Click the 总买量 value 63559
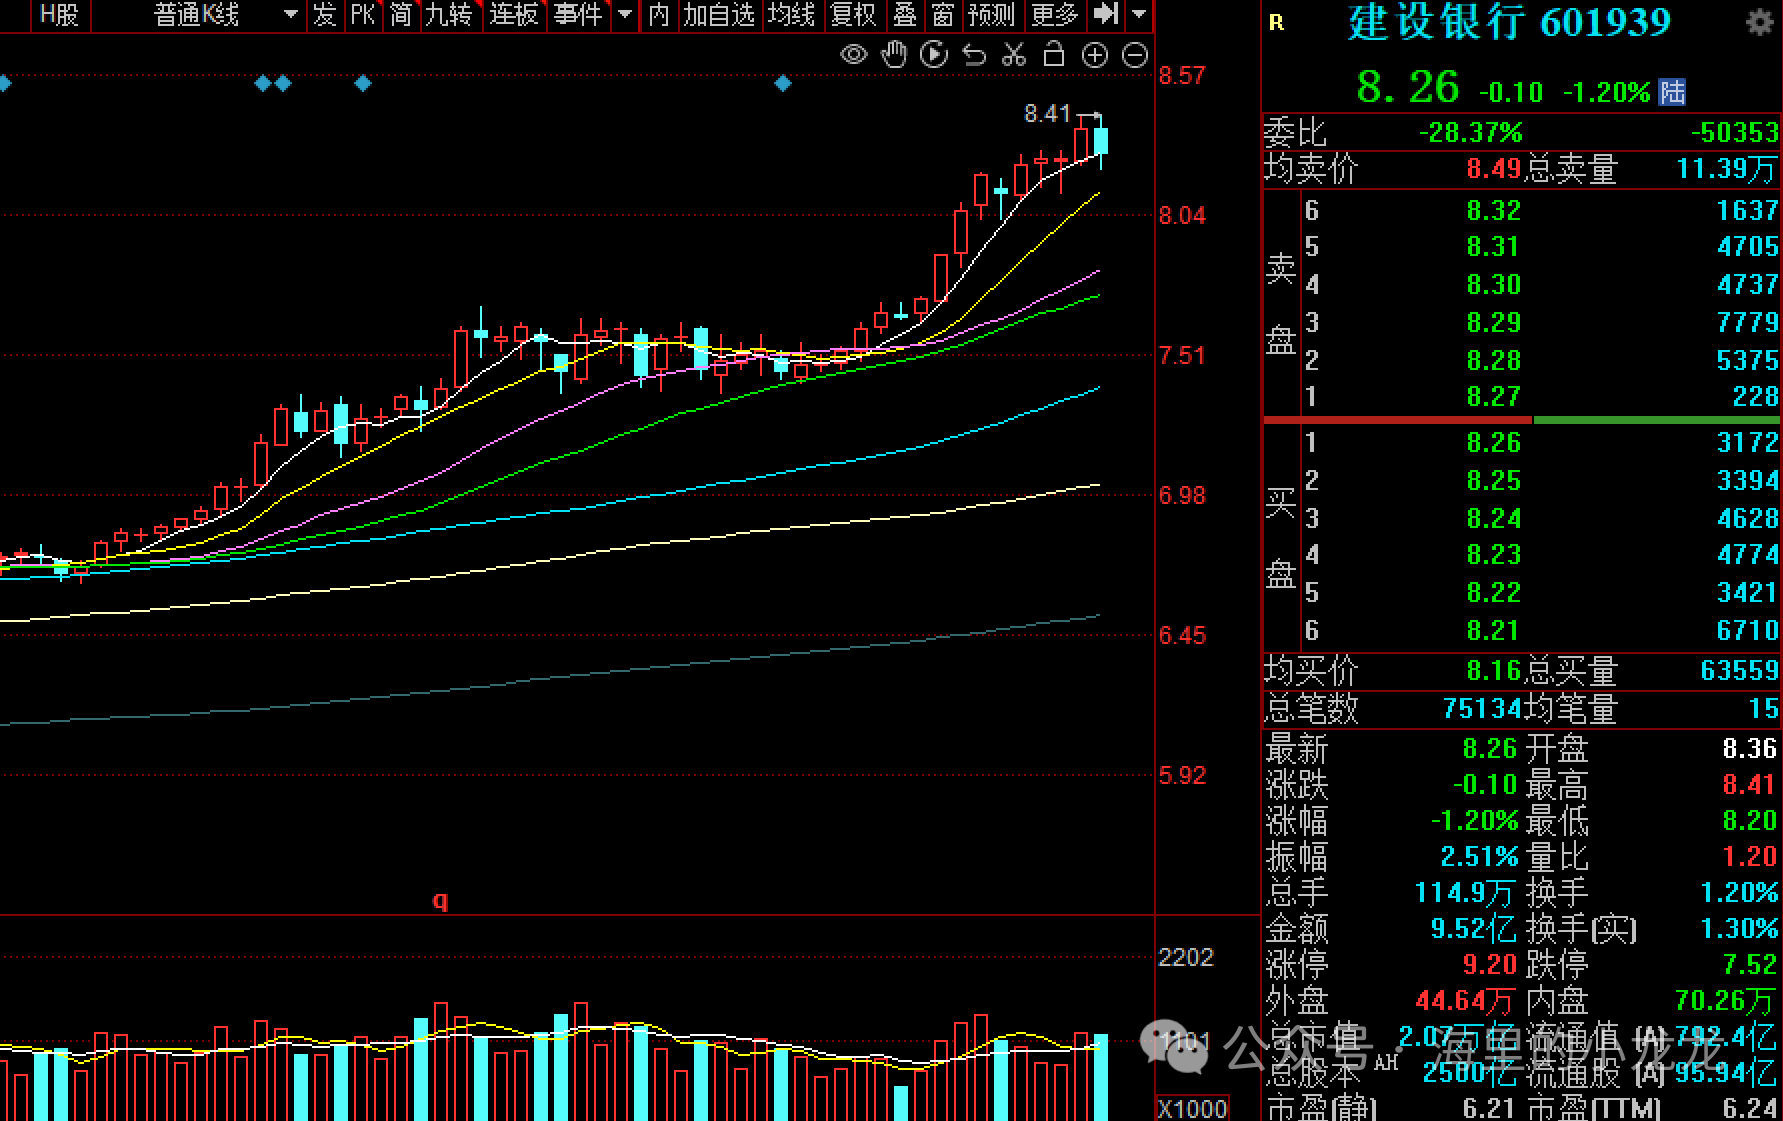The width and height of the screenshot is (1783, 1121). pyautogui.click(x=1739, y=670)
